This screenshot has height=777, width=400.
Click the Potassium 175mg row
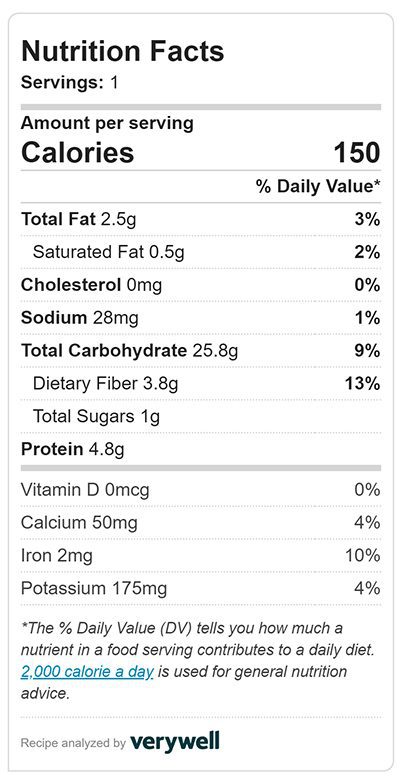(x=201, y=588)
